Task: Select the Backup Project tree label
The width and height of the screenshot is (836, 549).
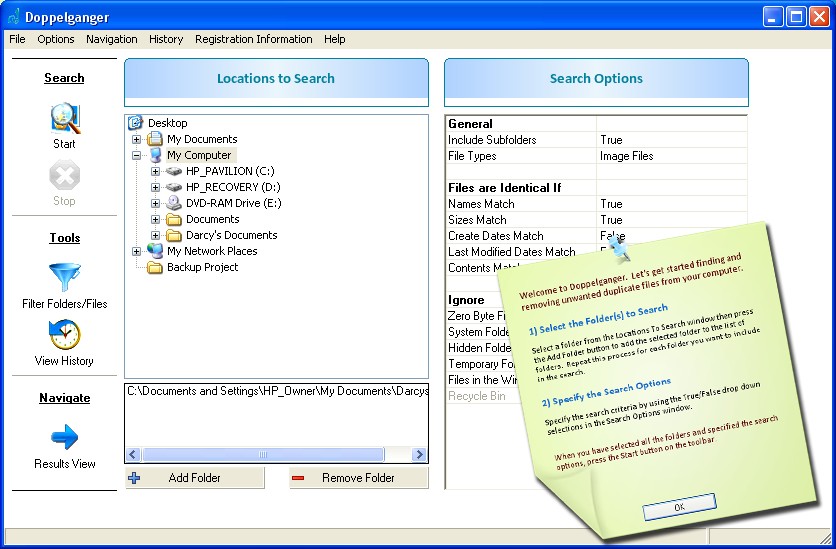Action: (x=203, y=267)
